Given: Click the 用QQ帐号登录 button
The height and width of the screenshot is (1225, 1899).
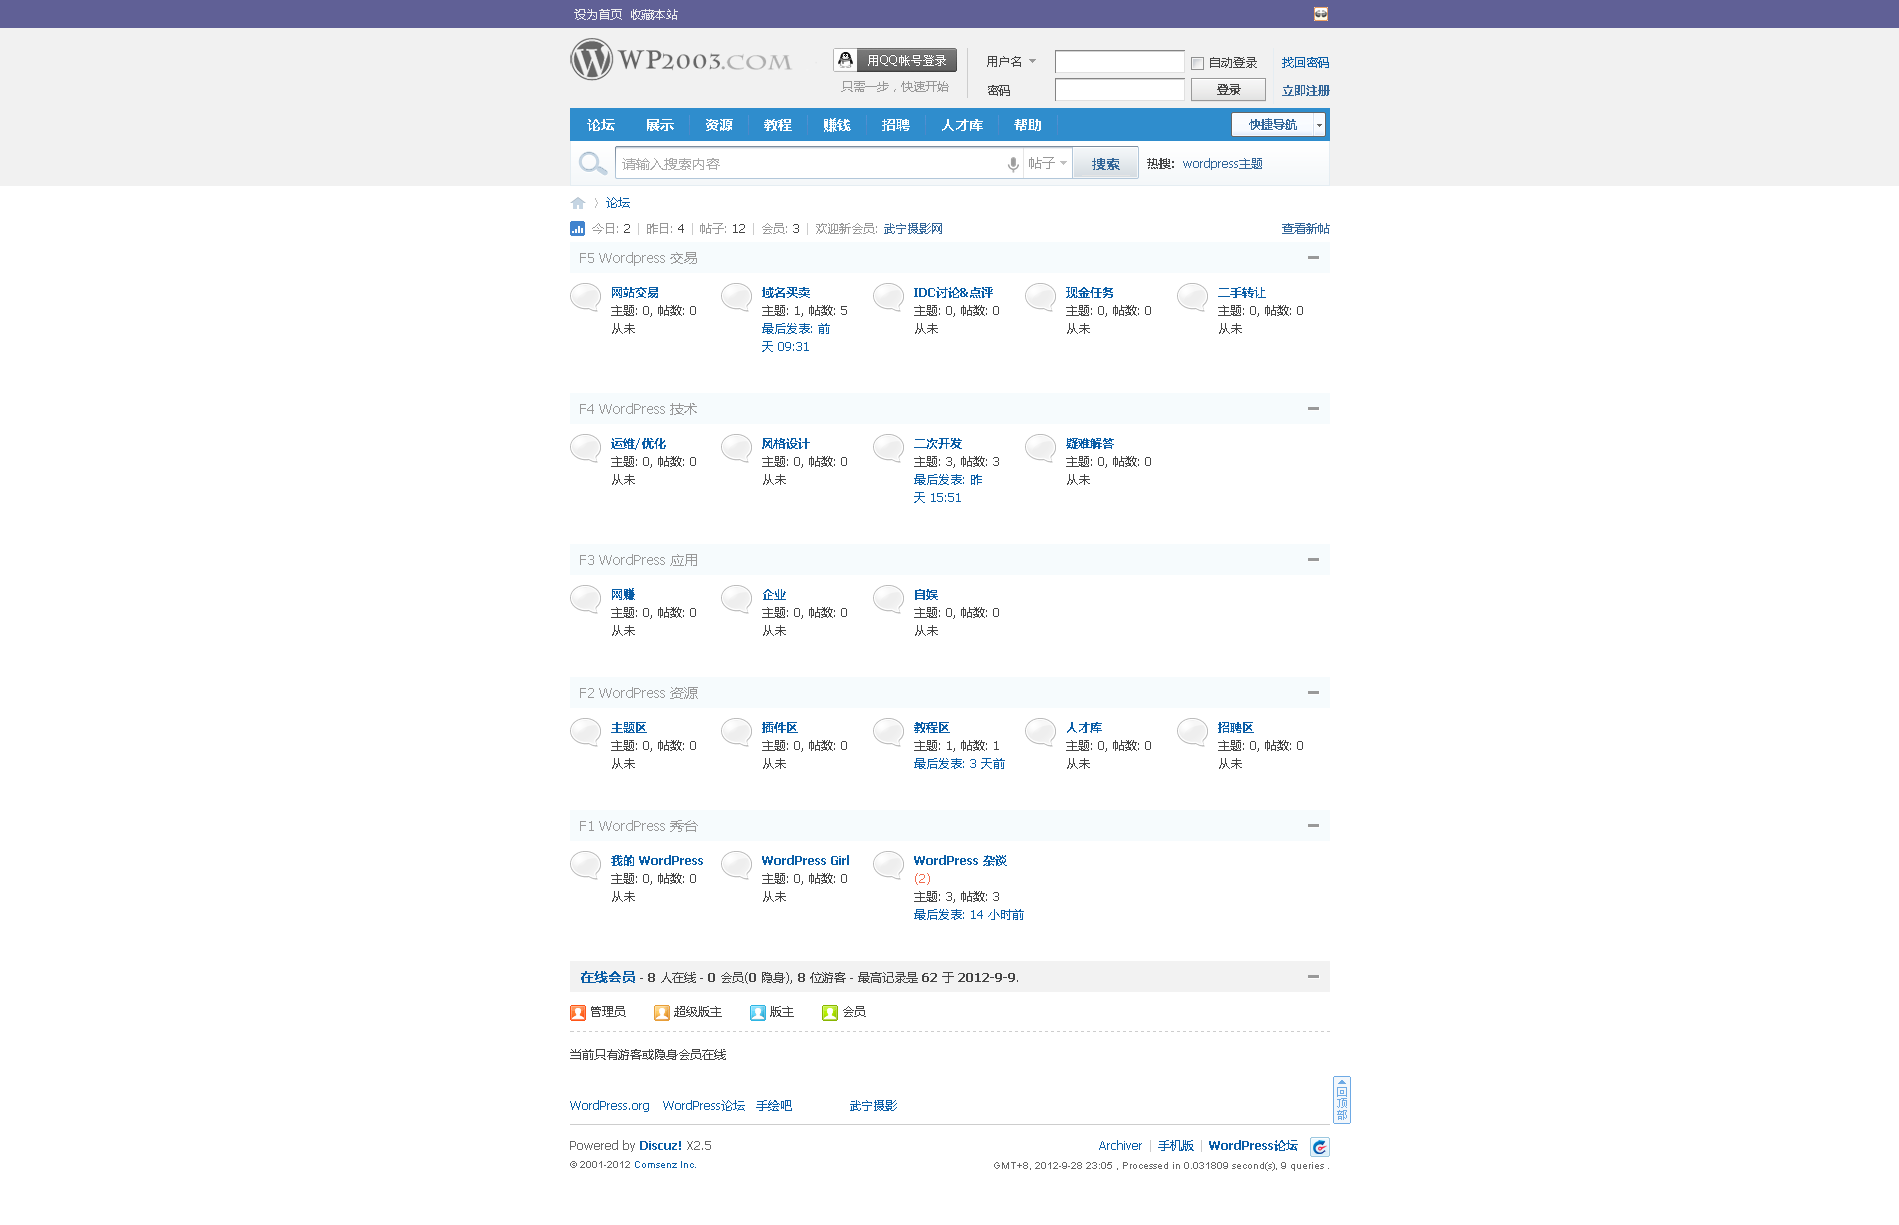Looking at the screenshot, I should point(895,60).
